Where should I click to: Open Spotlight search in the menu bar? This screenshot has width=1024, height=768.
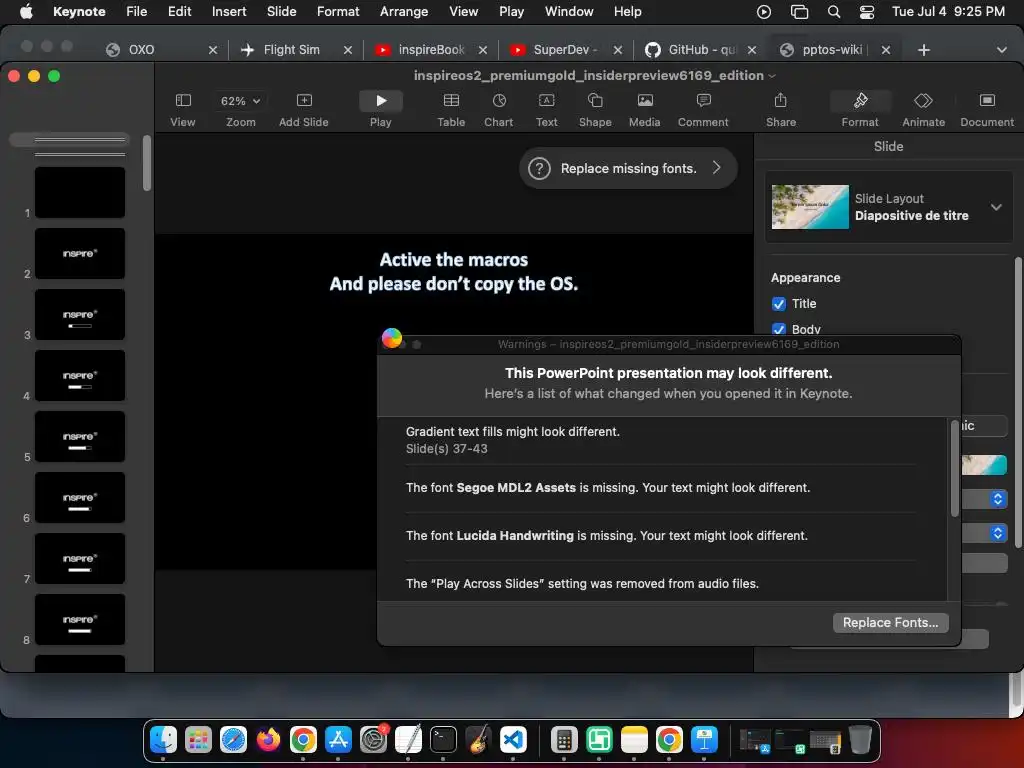click(834, 12)
